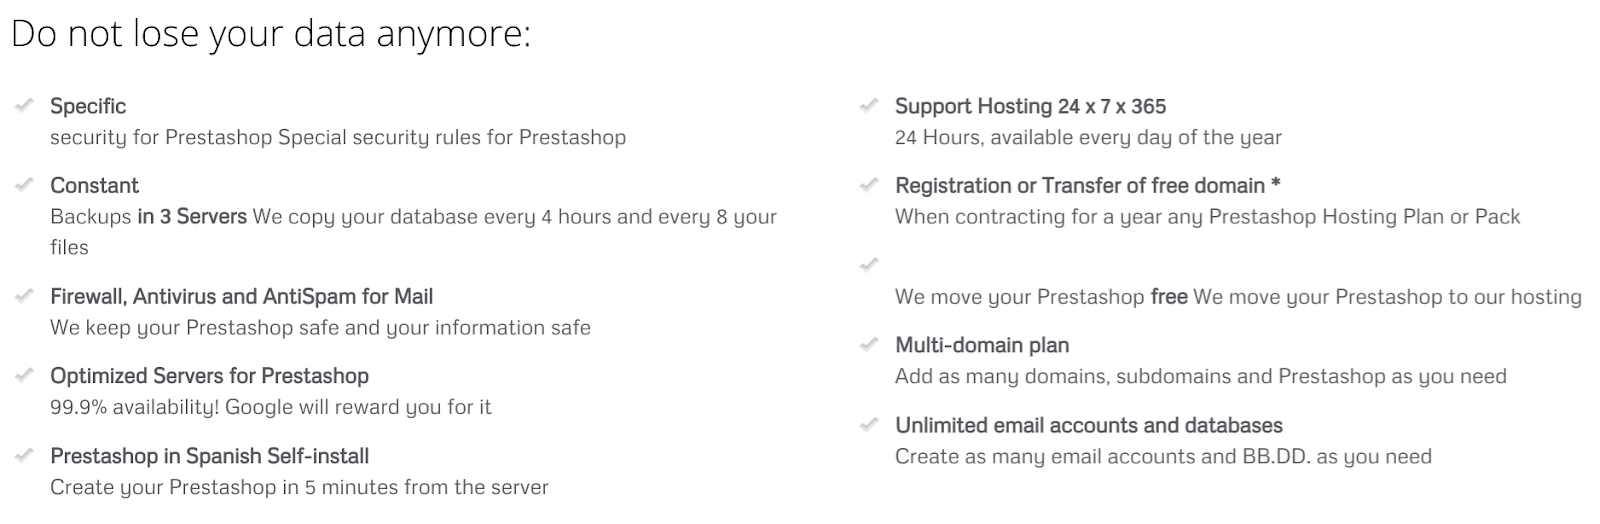
Task: Click the 'Do not lose your data anymore' title
Action: point(271,34)
